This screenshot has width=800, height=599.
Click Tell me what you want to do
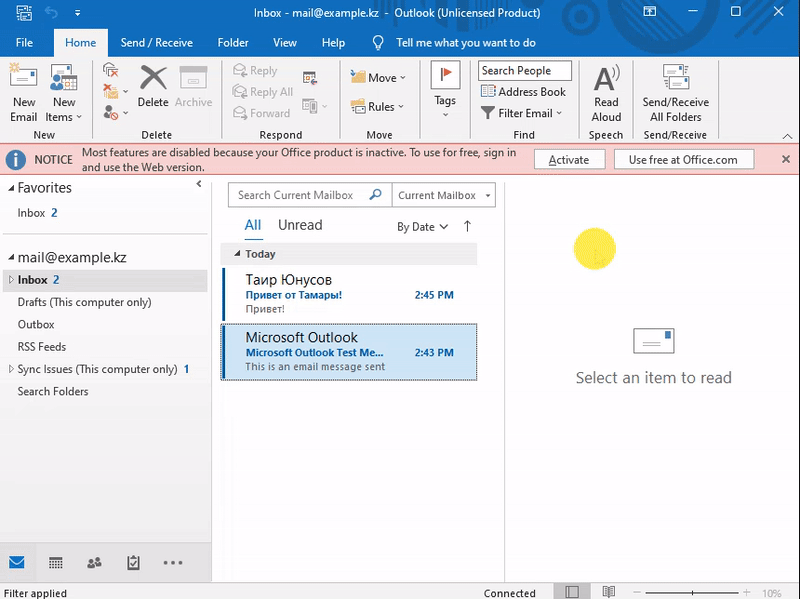point(465,43)
